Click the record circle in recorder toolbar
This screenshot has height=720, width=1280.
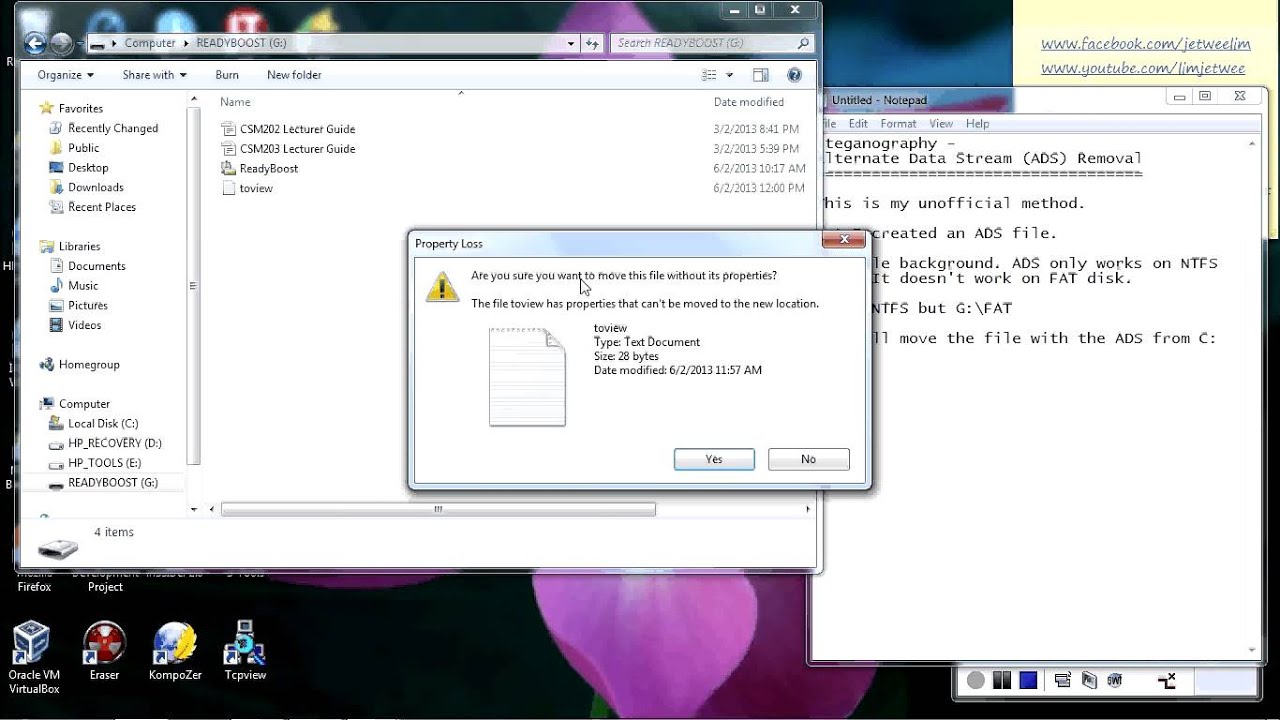pos(976,681)
